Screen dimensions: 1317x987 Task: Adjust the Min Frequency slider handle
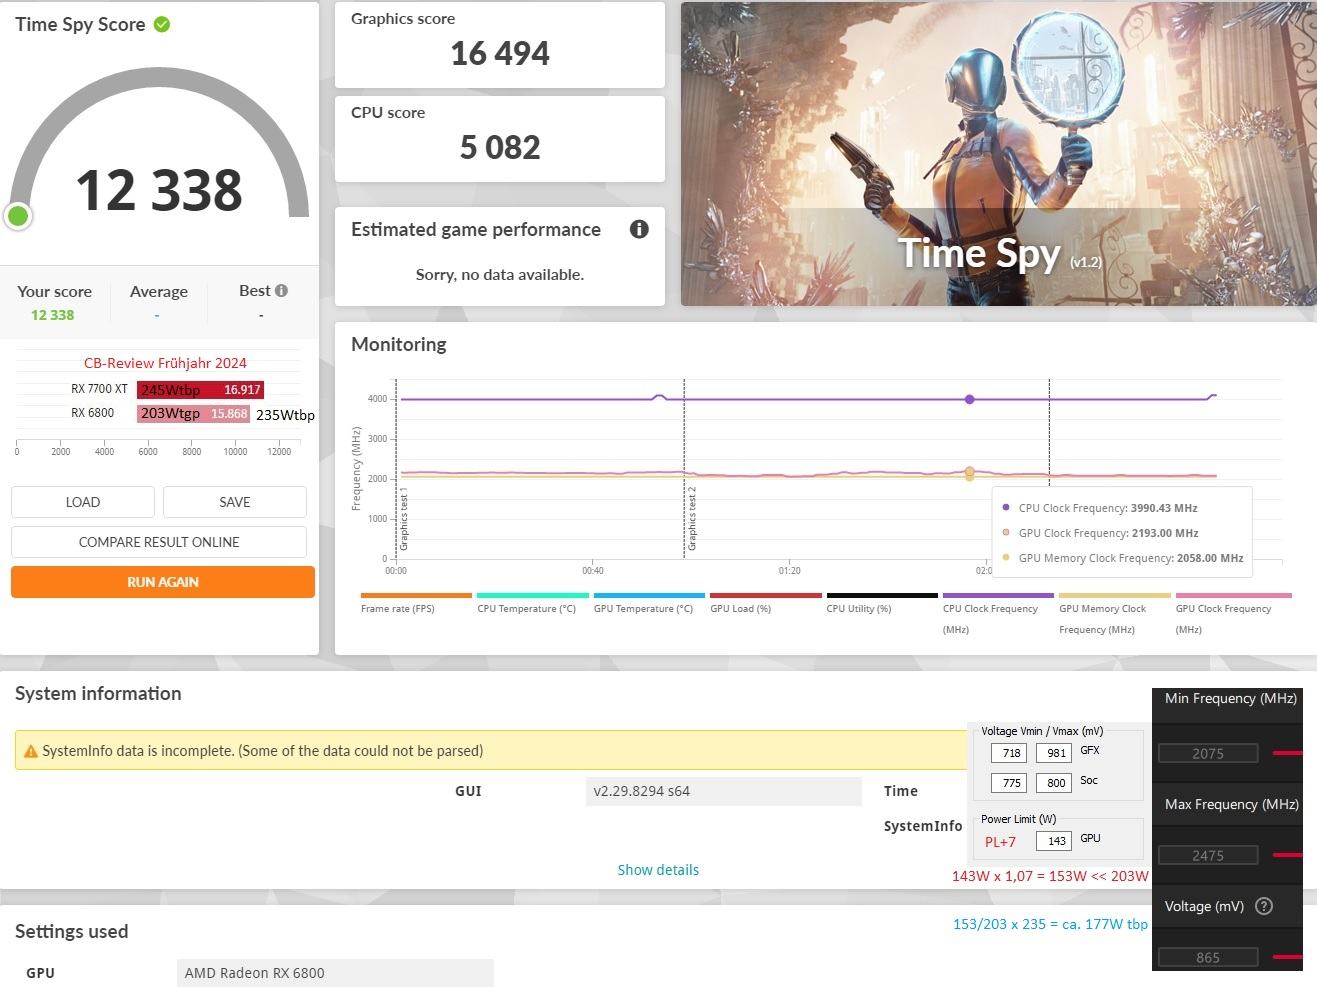tap(1287, 752)
